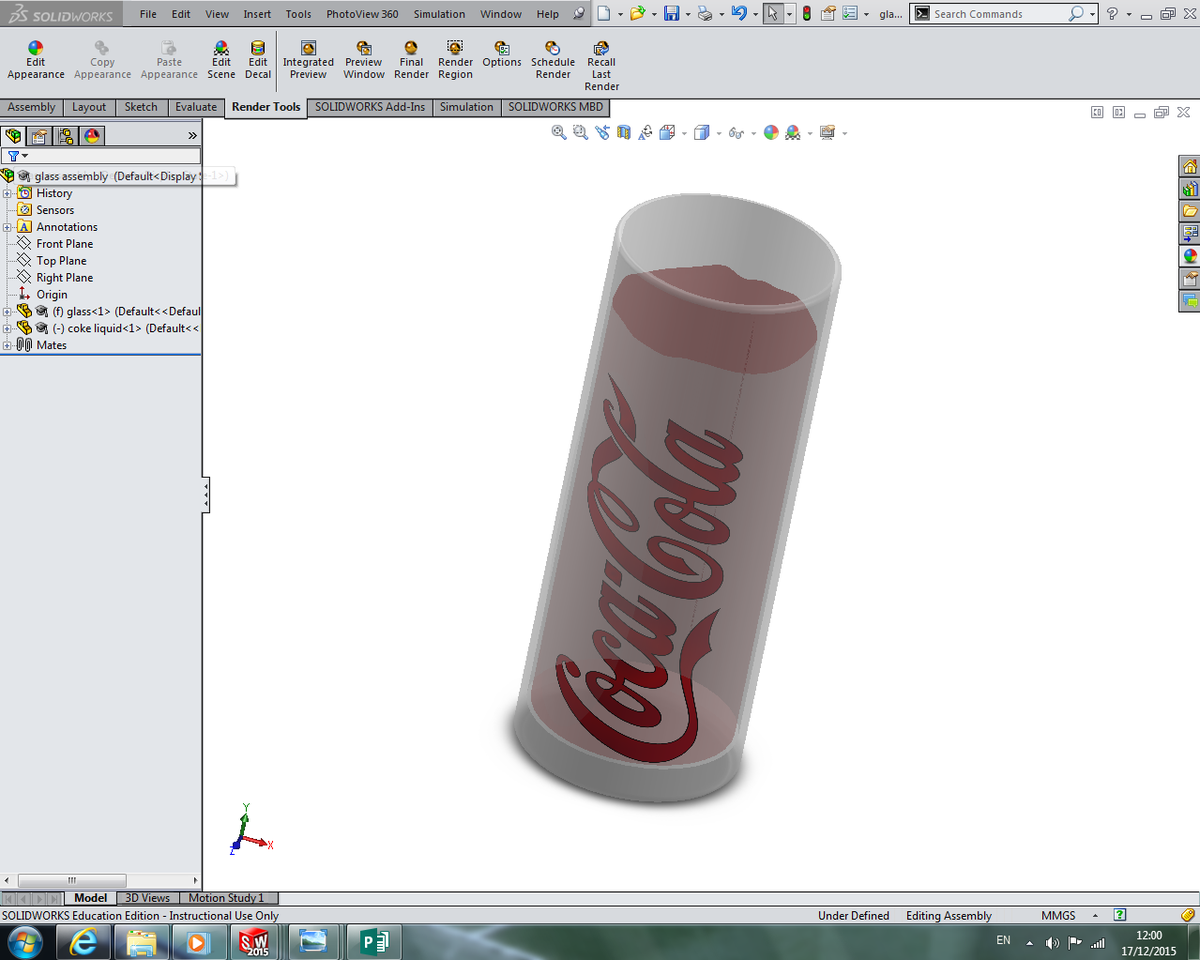Open View Orientation dropdown

click(x=683, y=133)
